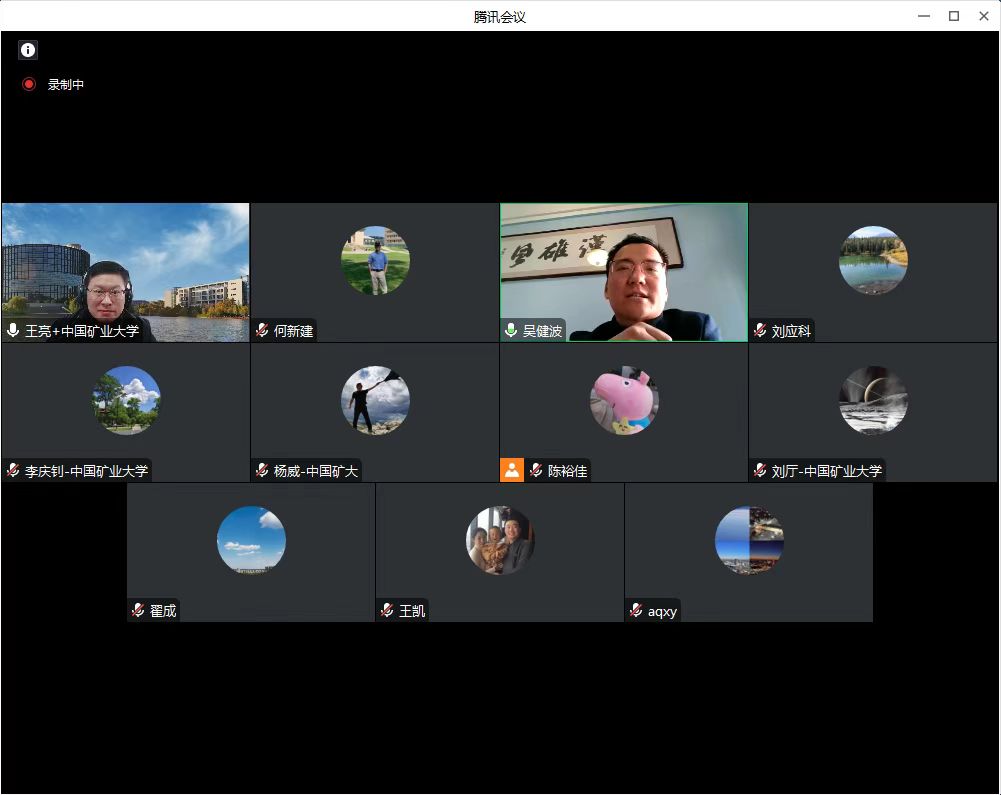Click 吴健波's active microphone icon

[511, 330]
